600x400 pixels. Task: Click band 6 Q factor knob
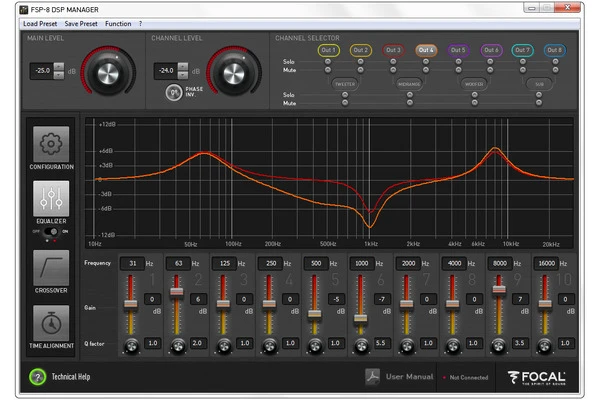coord(361,346)
